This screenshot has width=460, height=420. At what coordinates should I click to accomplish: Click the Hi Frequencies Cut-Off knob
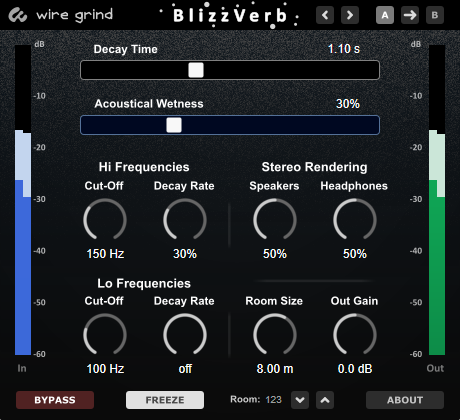point(105,219)
